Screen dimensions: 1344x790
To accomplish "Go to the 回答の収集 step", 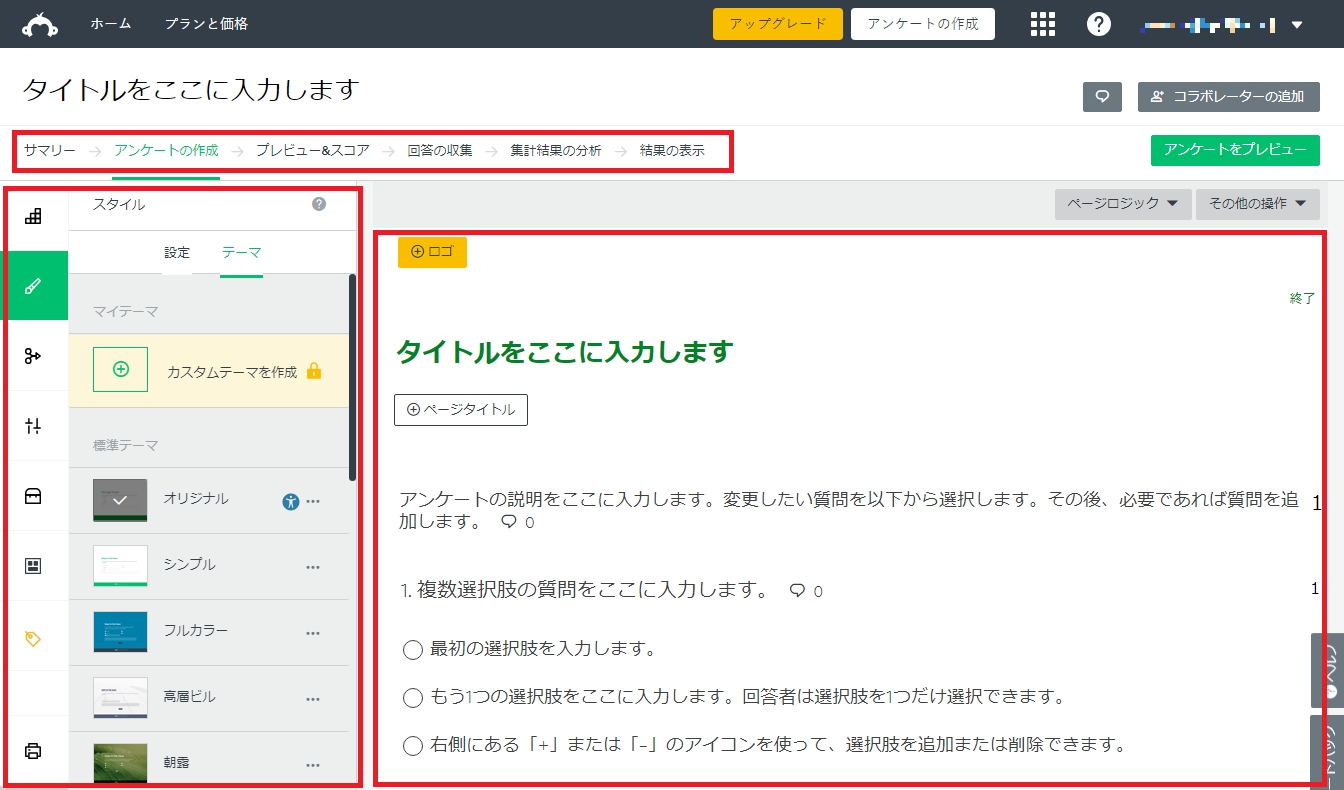I will coord(440,151).
